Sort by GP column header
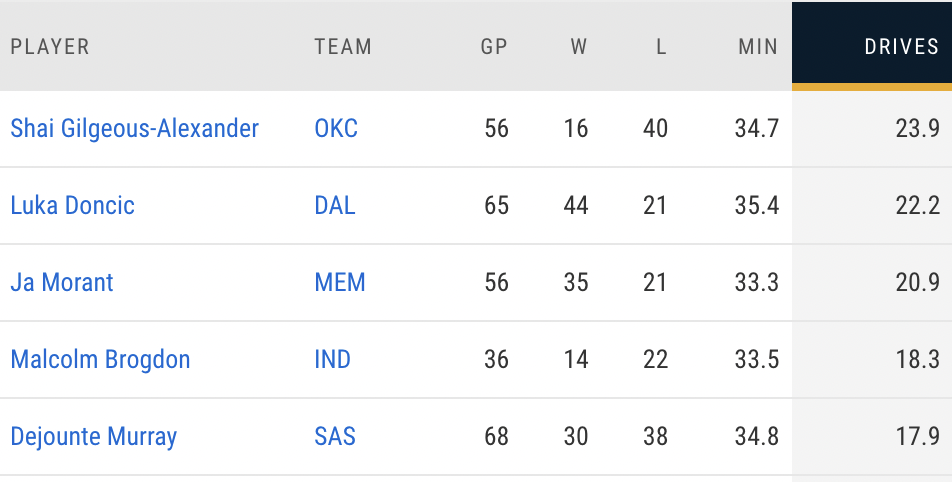Viewport: 952px width, 482px height. 494,47
